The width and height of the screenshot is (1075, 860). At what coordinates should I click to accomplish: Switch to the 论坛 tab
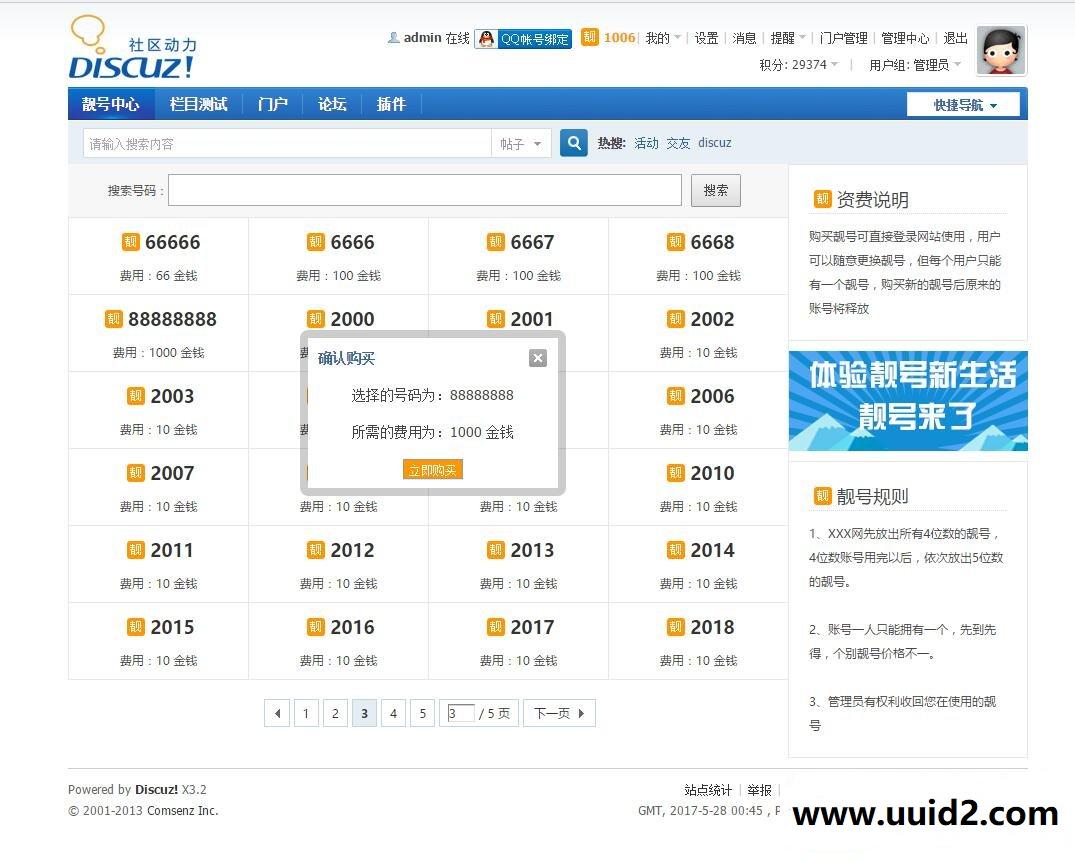332,103
